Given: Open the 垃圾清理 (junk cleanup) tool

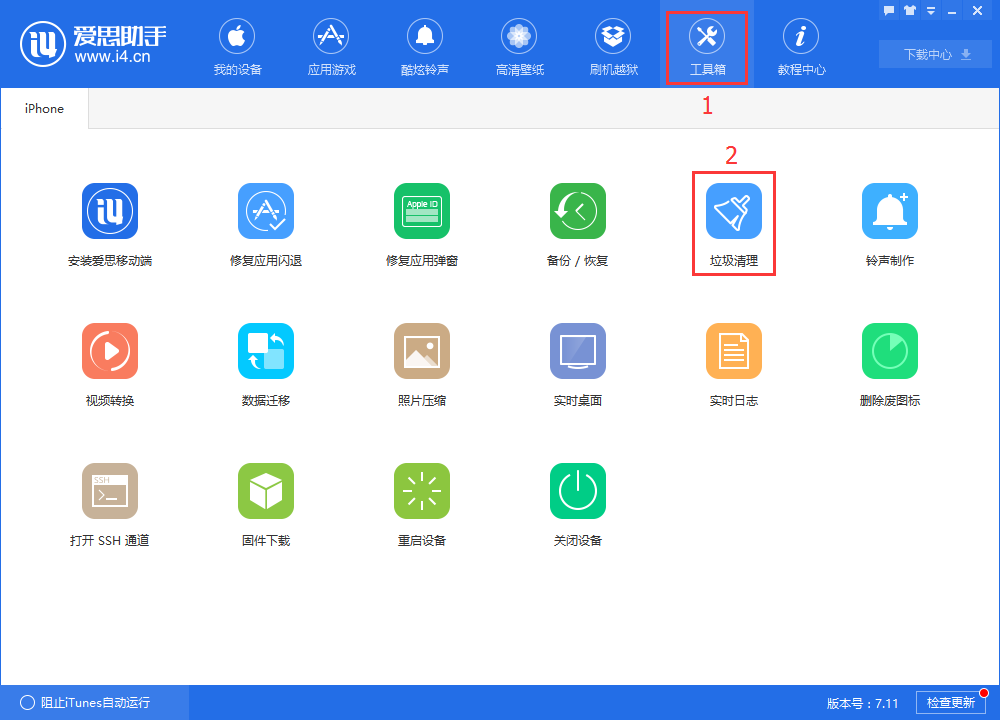Looking at the screenshot, I should (733, 222).
